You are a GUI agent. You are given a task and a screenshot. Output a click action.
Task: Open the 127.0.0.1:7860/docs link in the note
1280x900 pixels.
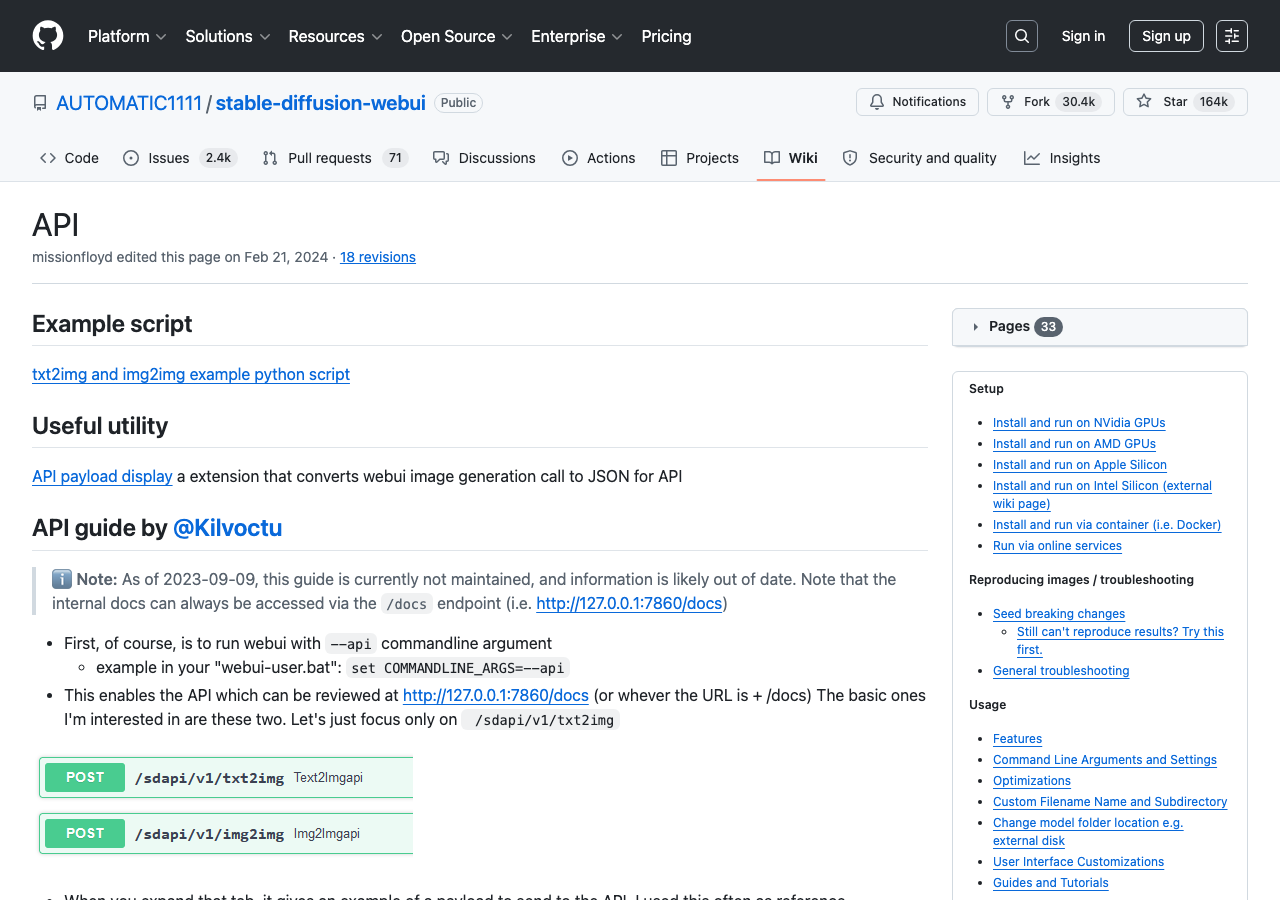[x=629, y=603]
